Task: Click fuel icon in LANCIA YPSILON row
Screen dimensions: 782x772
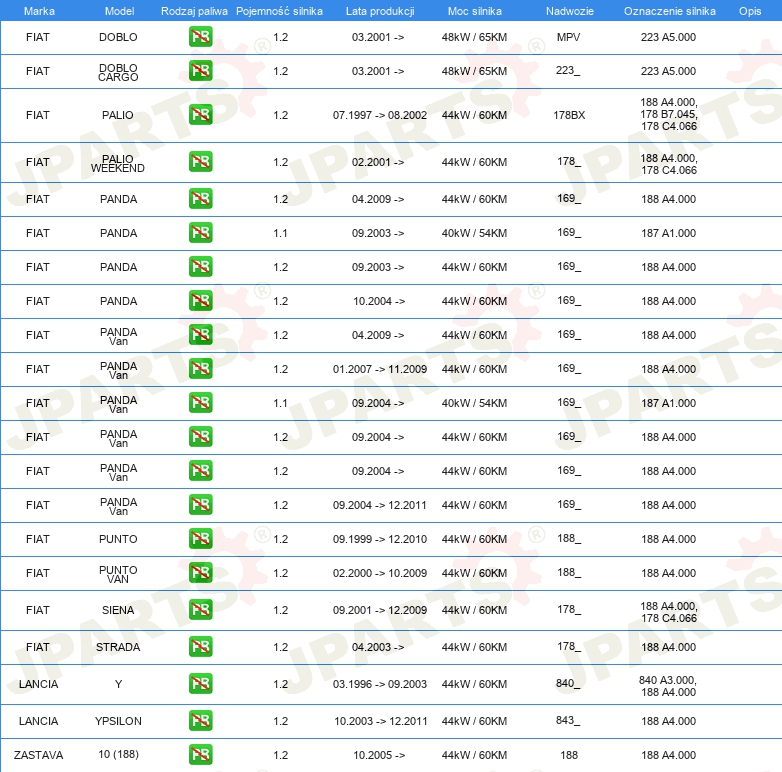Action: coord(200,721)
